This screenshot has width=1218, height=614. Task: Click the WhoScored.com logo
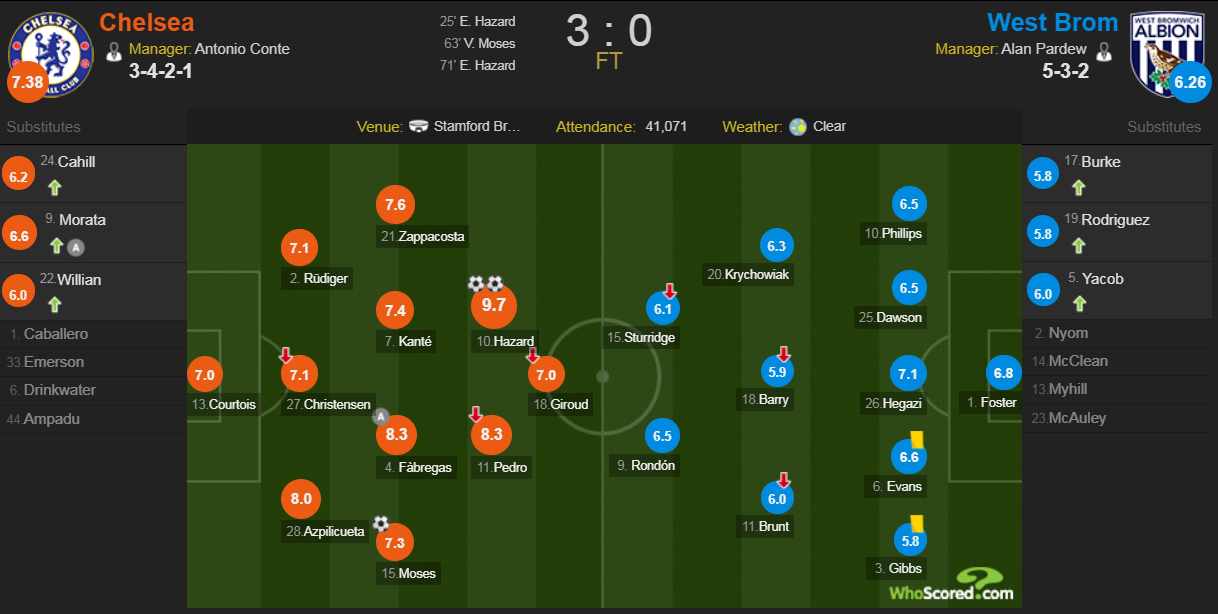pos(951,584)
